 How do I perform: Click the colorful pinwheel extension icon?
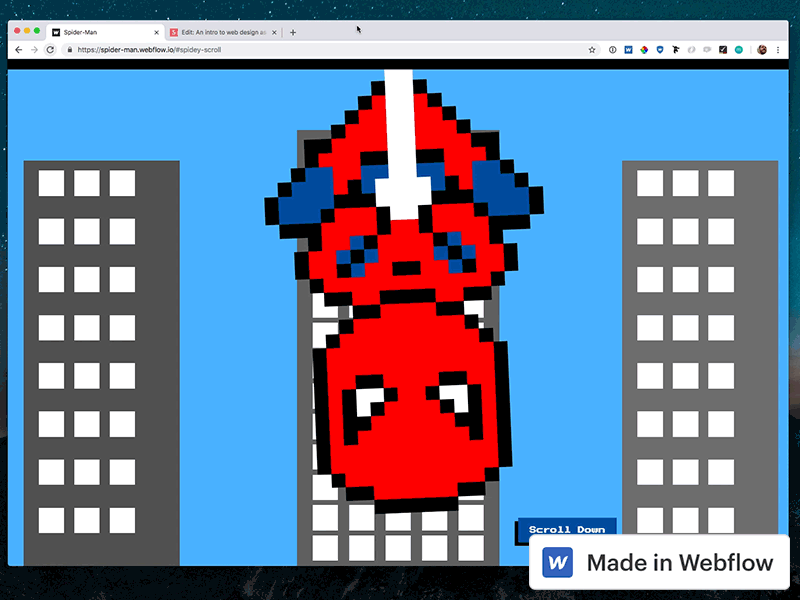click(x=644, y=48)
